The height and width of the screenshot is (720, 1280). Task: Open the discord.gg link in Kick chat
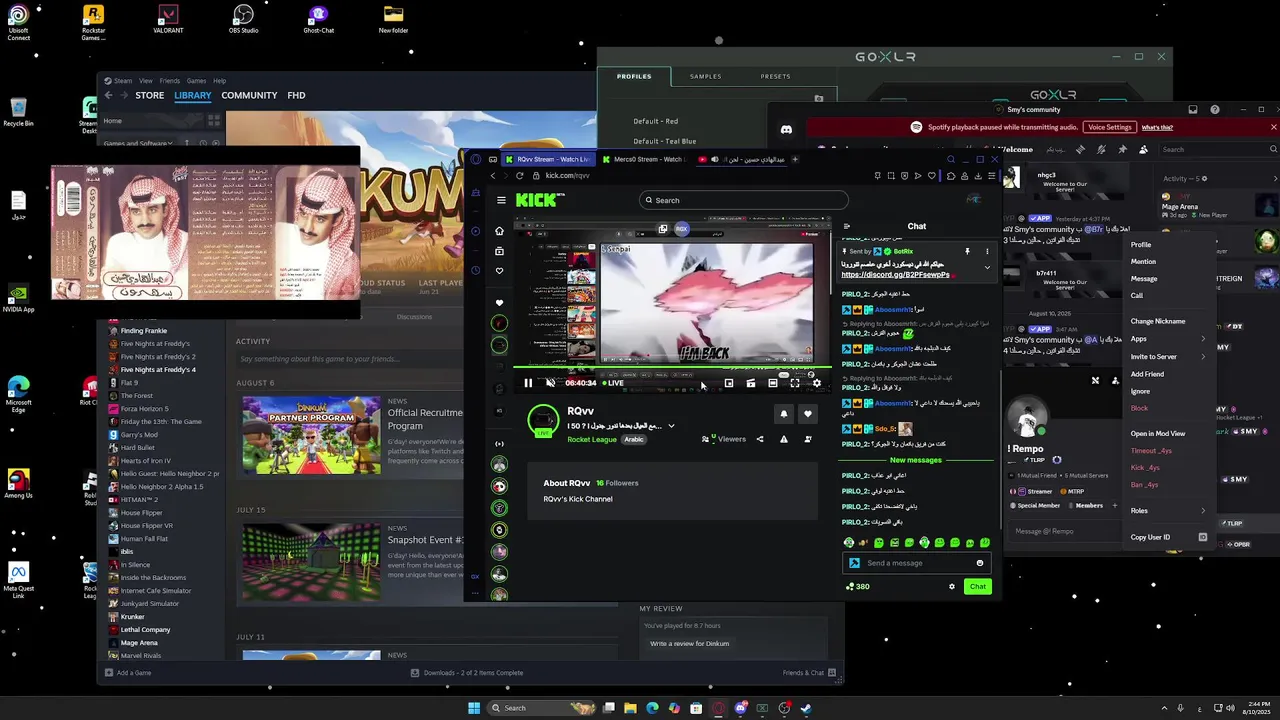coord(895,275)
